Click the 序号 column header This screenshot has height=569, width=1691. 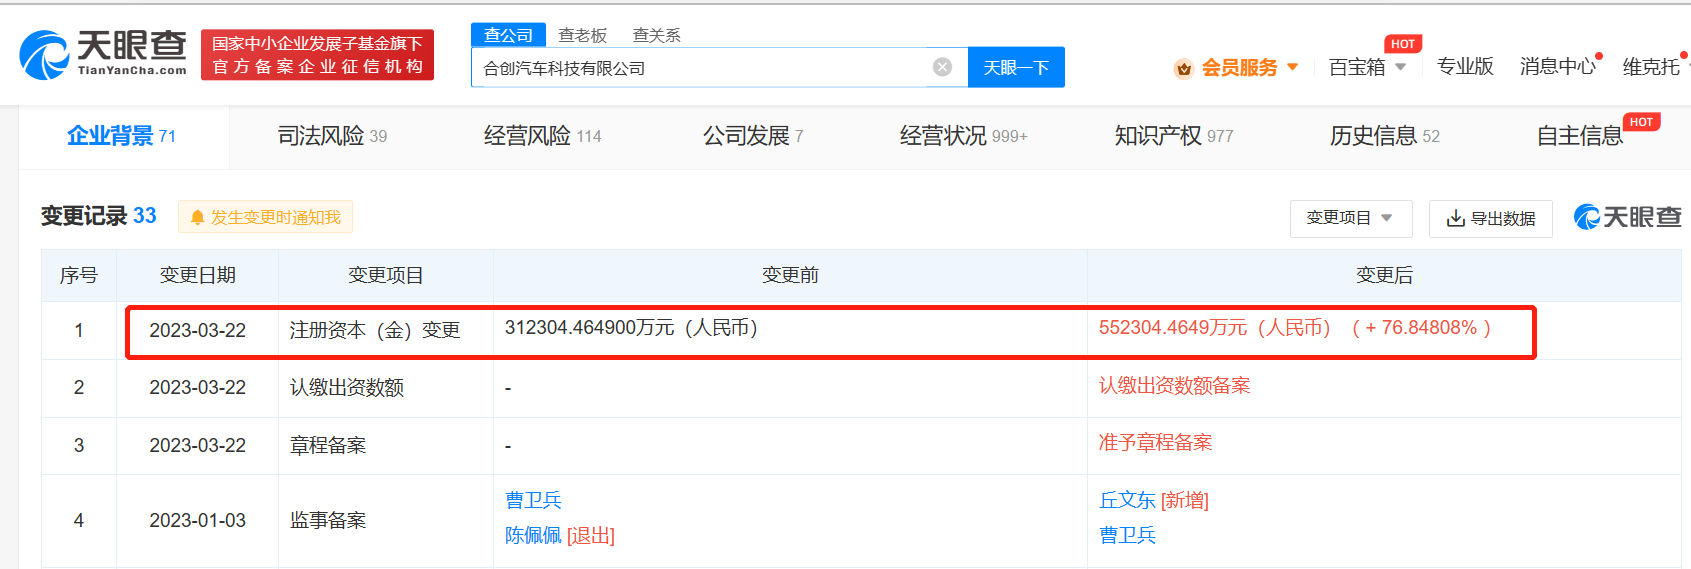pyautogui.click(x=79, y=275)
